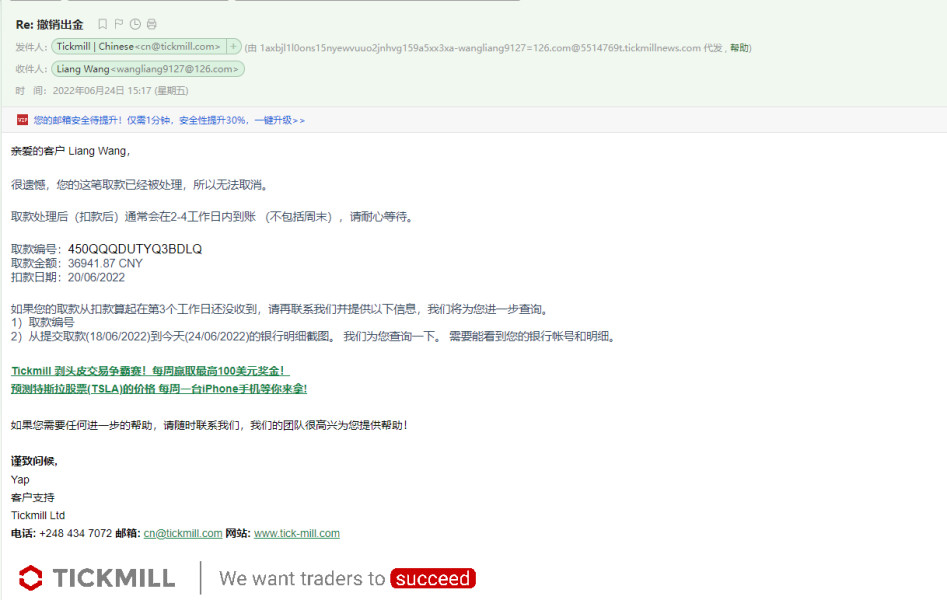Click the cn@tickmill.com email link in signature
The image size is (947, 600).
click(183, 534)
